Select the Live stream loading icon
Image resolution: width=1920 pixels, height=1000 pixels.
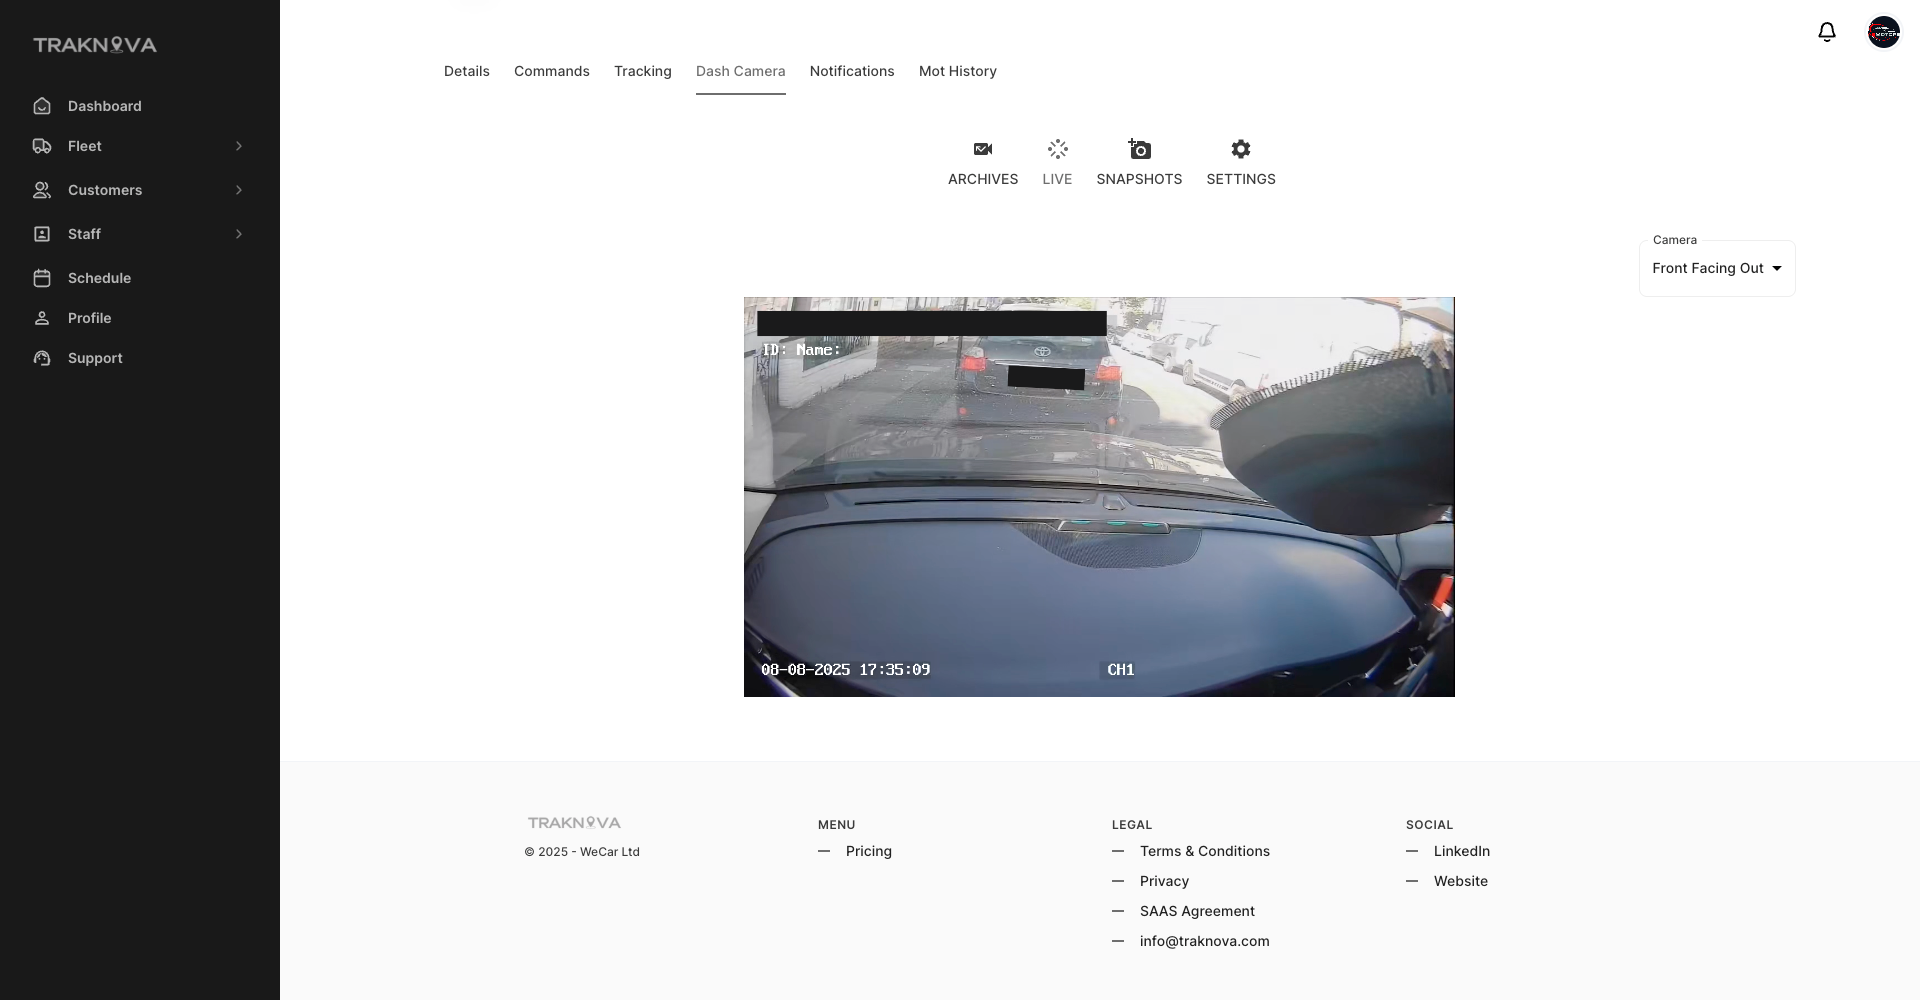click(1057, 149)
